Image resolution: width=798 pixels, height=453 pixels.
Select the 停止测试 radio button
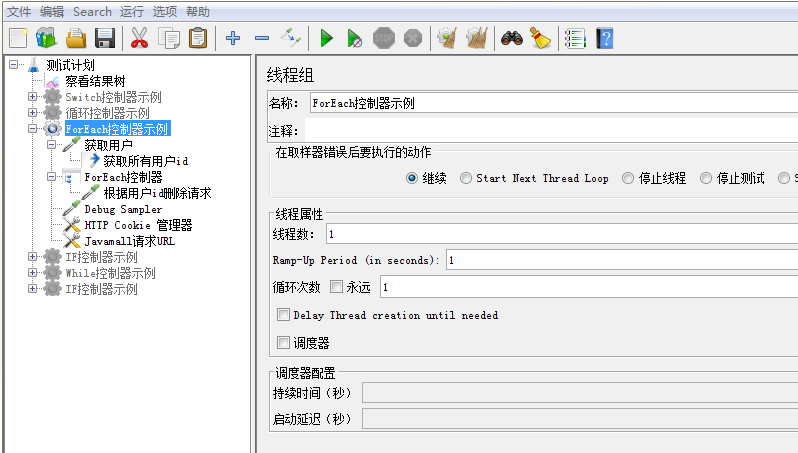click(x=706, y=178)
